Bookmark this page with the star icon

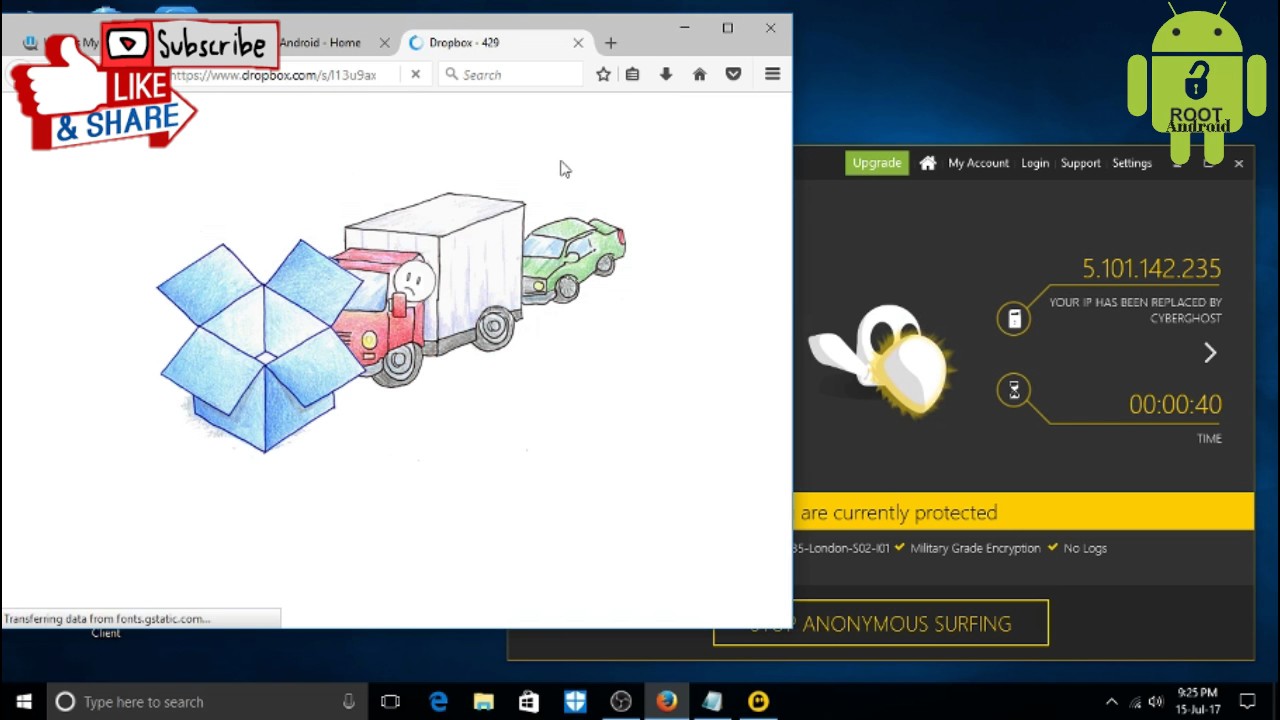click(x=603, y=74)
